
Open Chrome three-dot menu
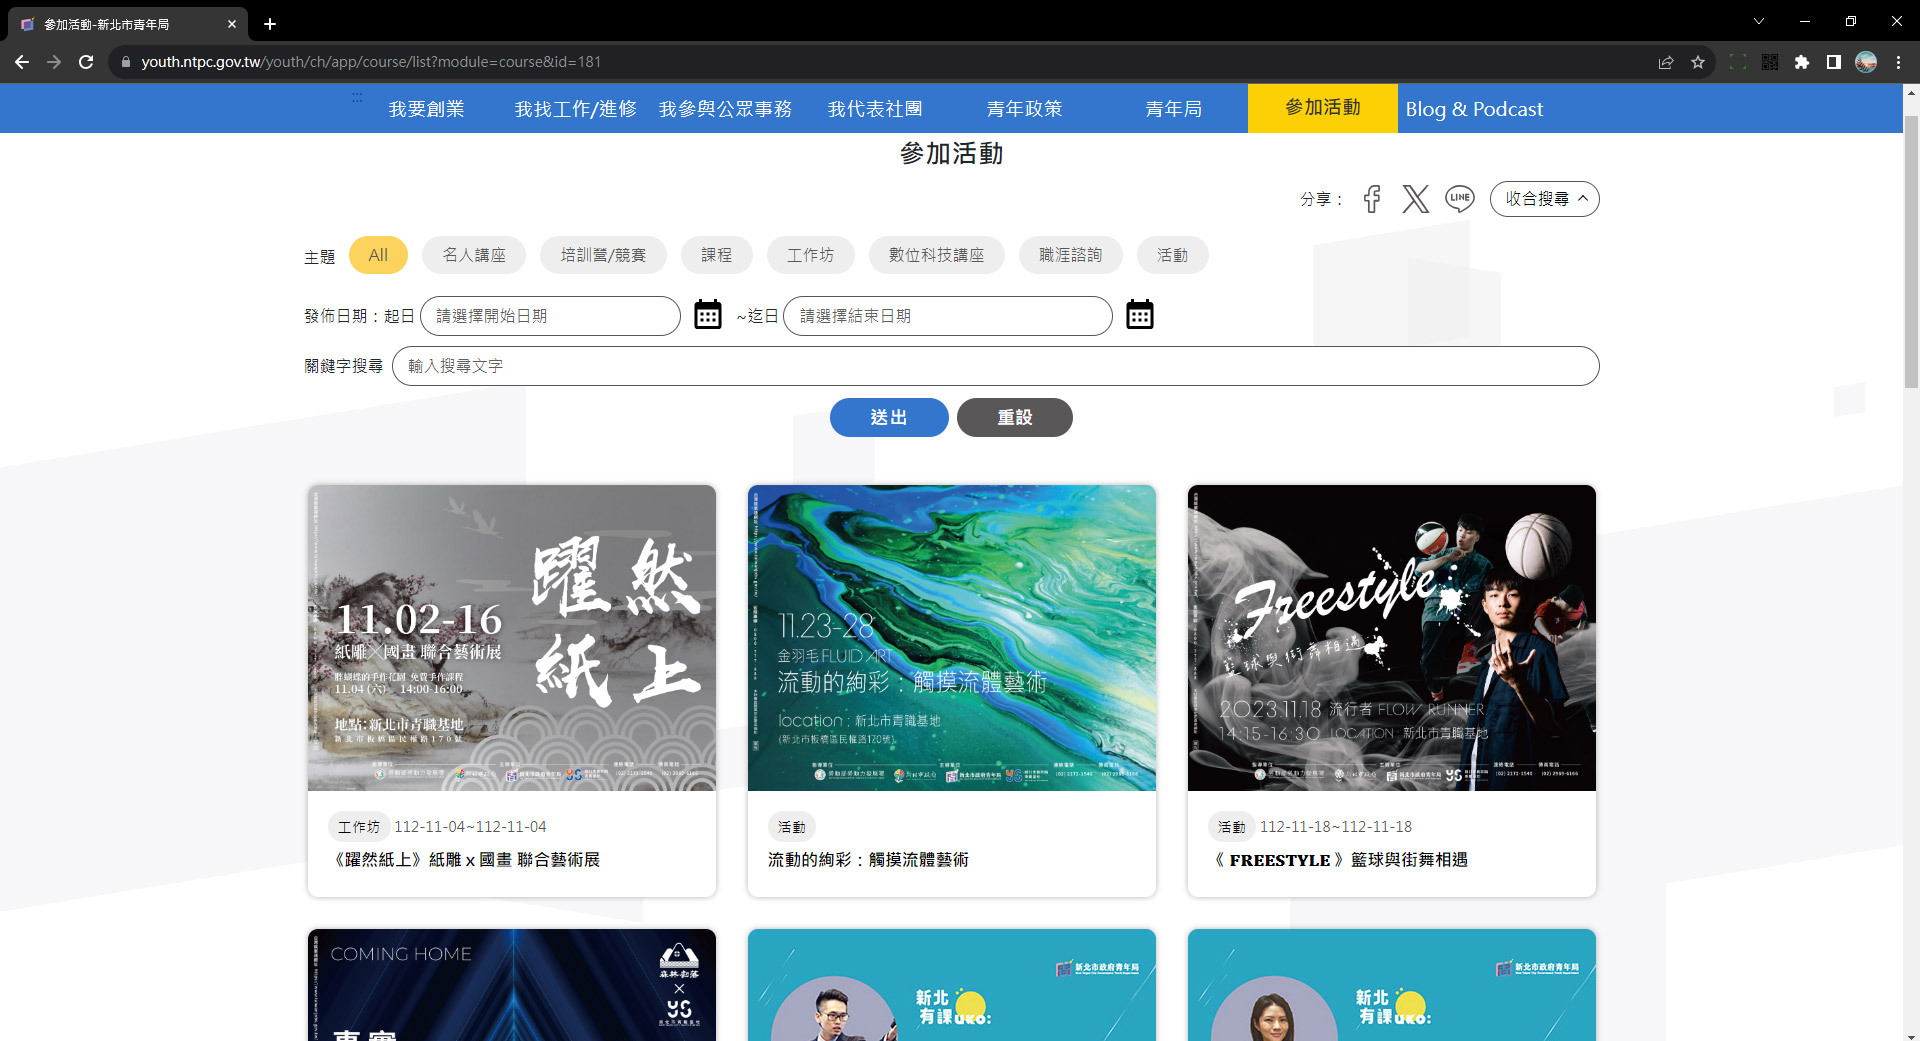point(1898,62)
